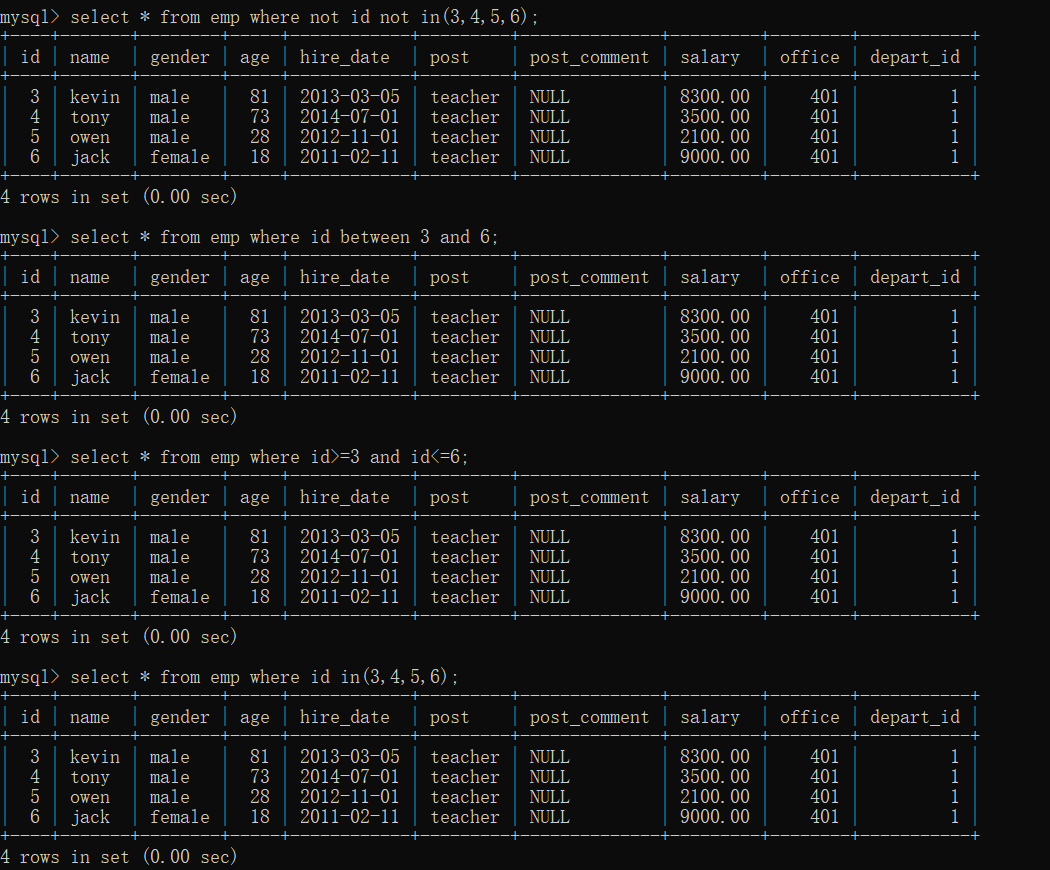Click "3500.00" in the between-query result table

[x=715, y=337]
